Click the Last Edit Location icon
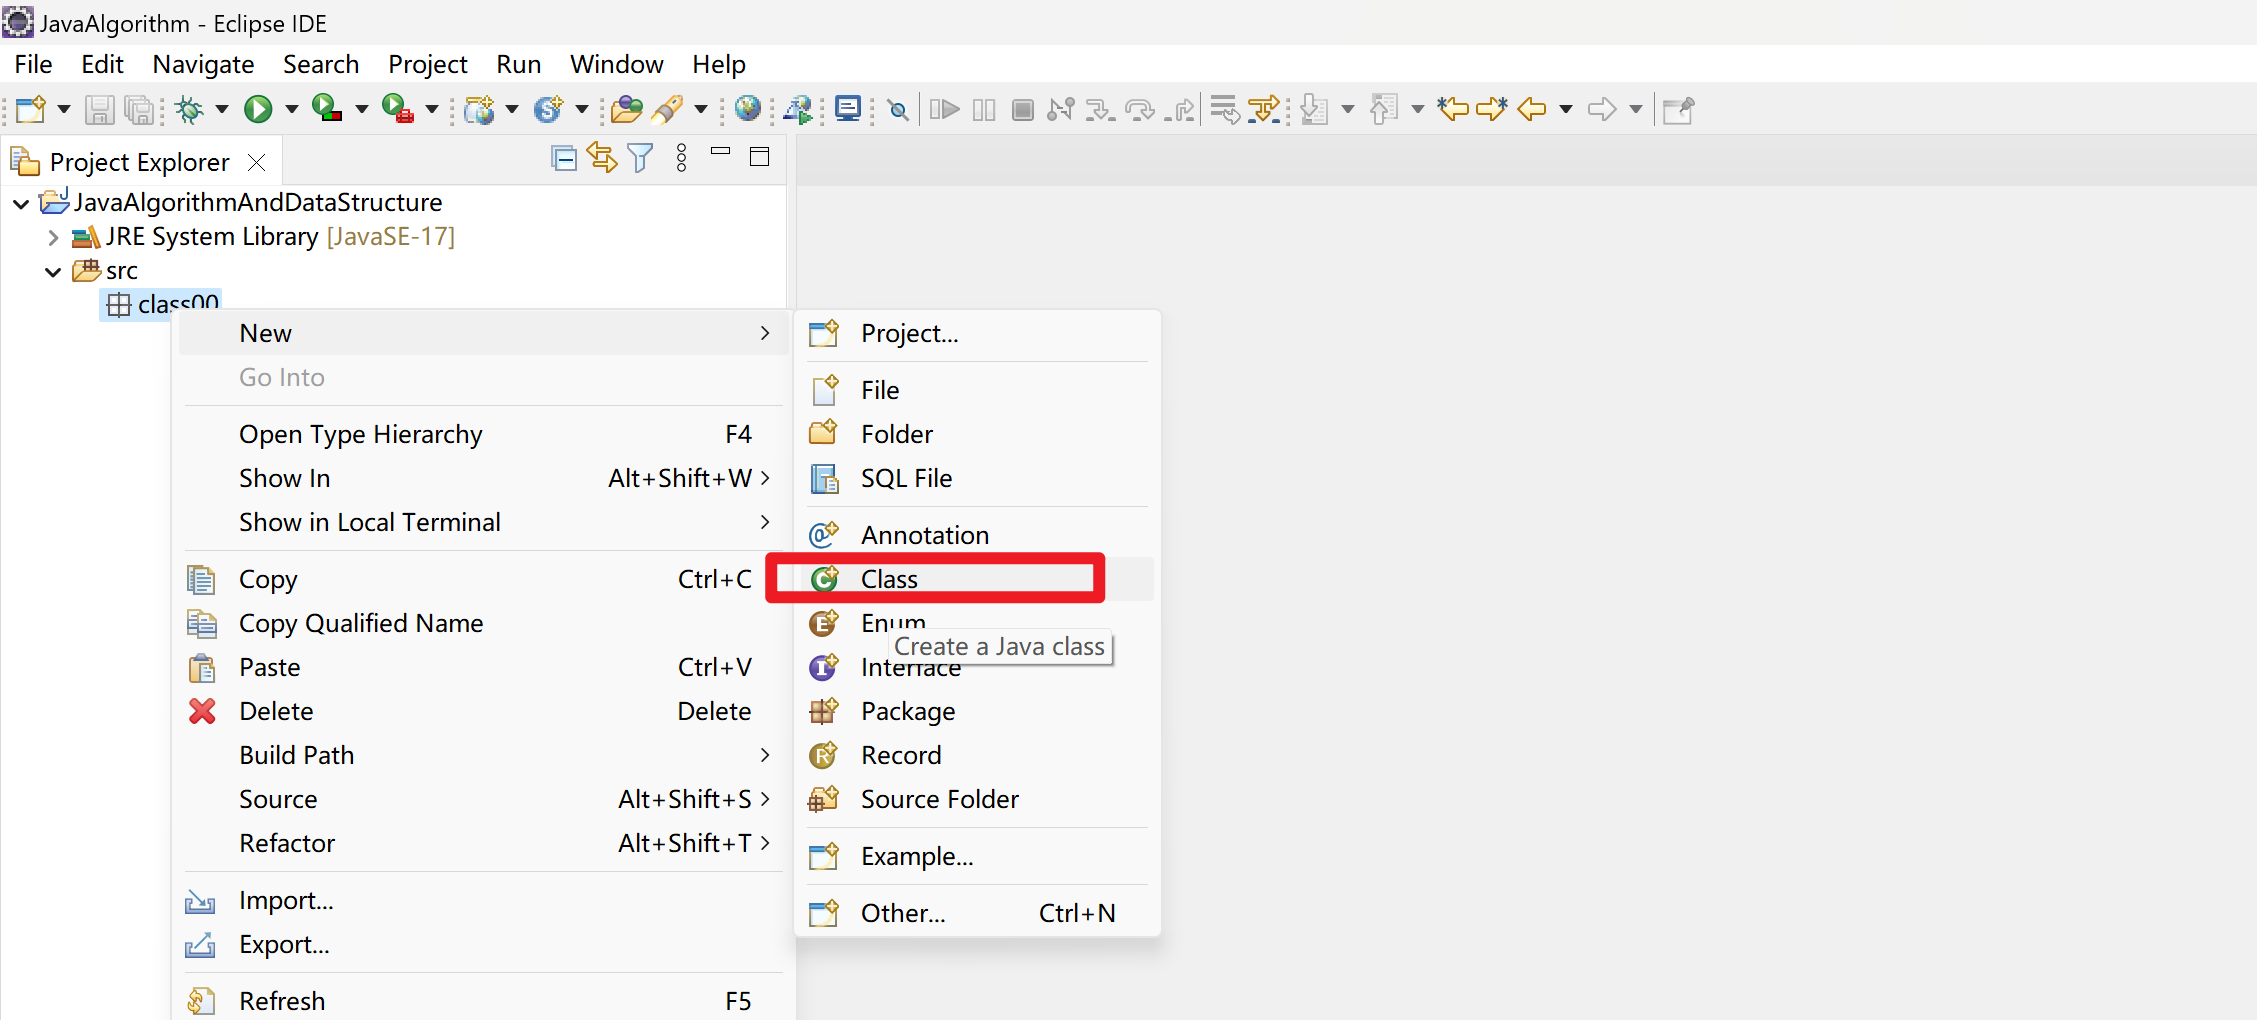 click(x=1453, y=109)
